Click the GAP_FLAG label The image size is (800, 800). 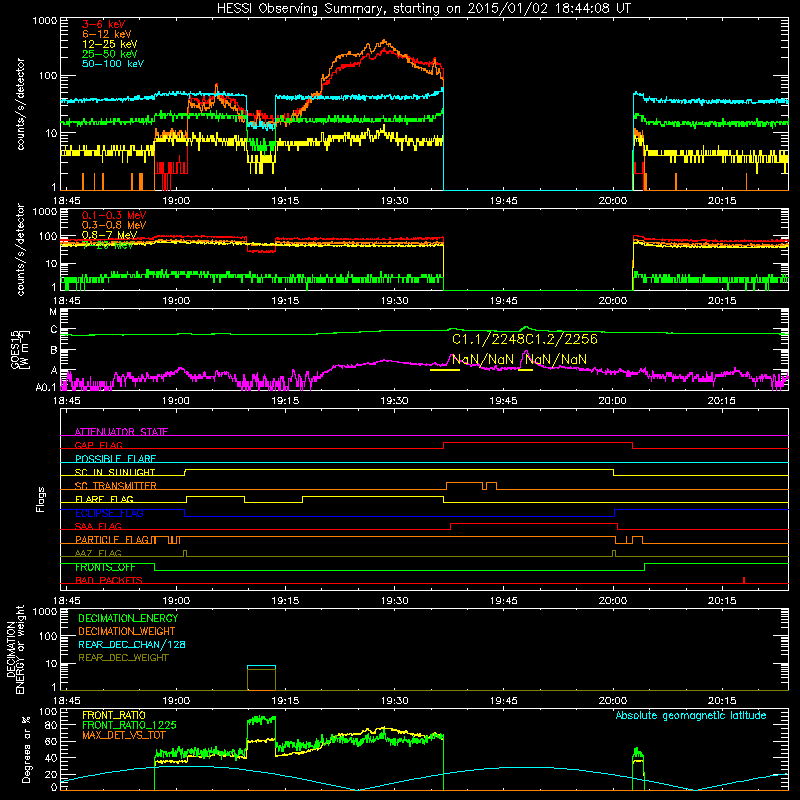[98, 445]
